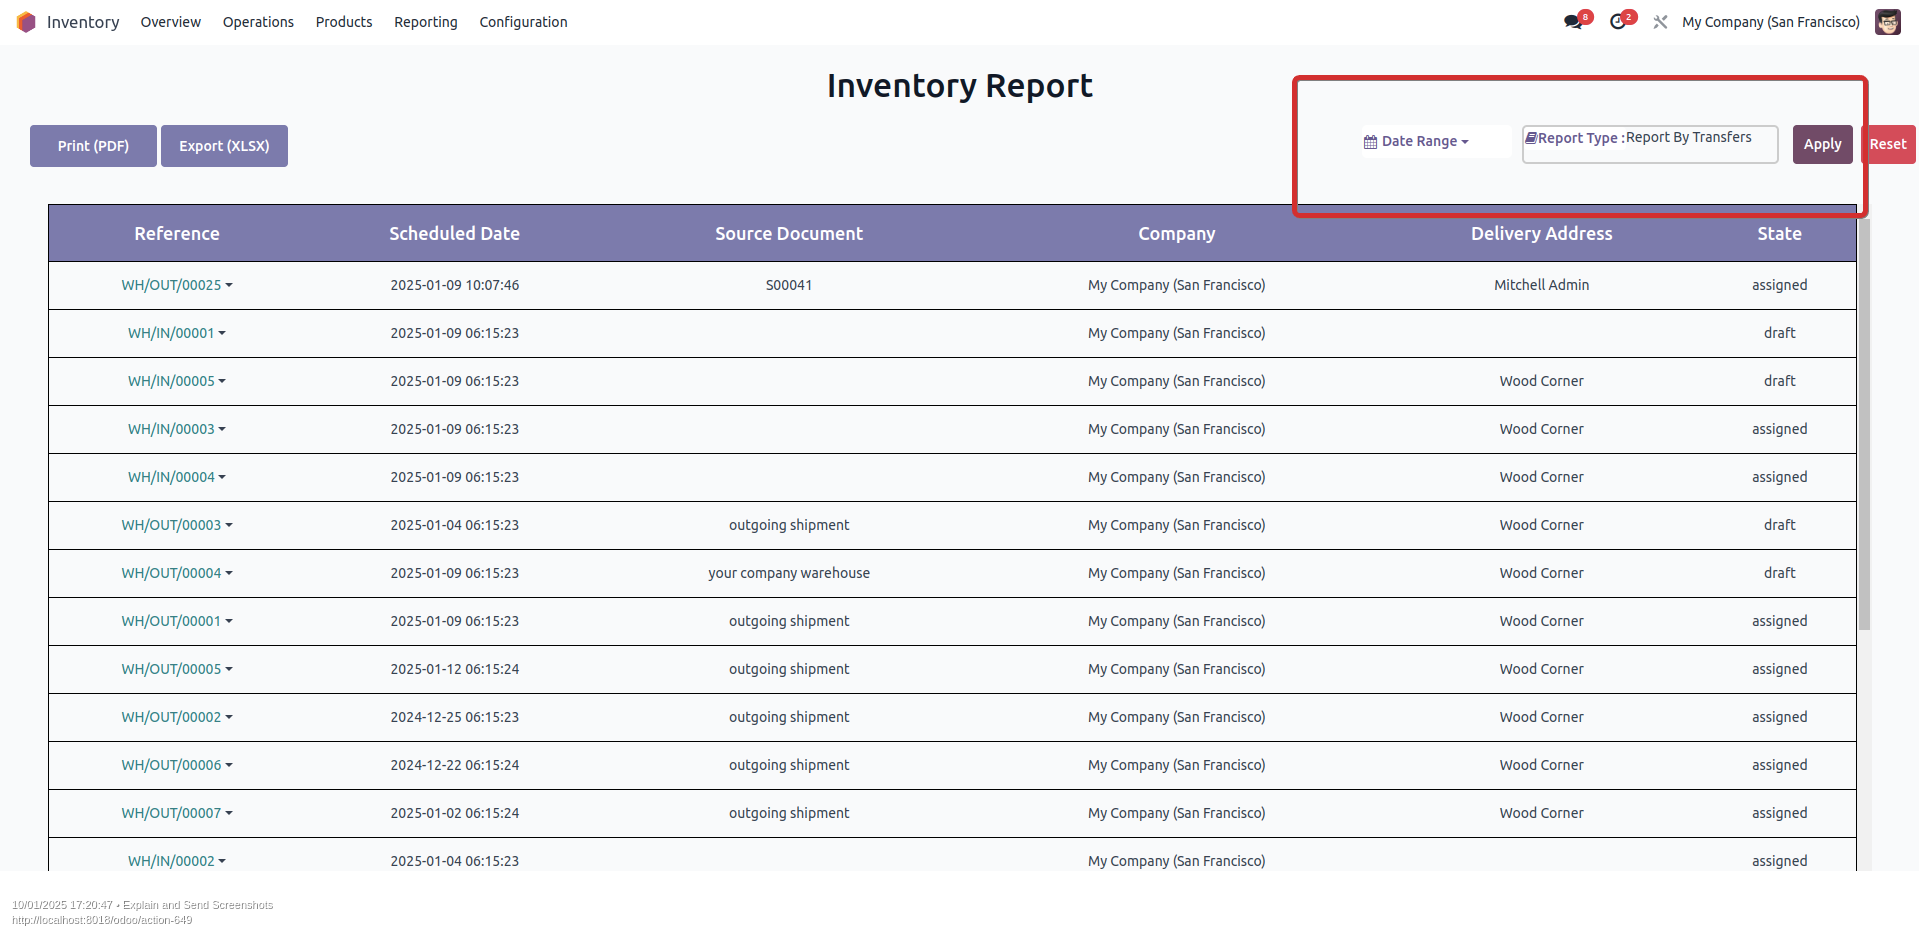Open the Date Range dropdown
Image resolution: width=1919 pixels, height=938 pixels.
tap(1416, 142)
